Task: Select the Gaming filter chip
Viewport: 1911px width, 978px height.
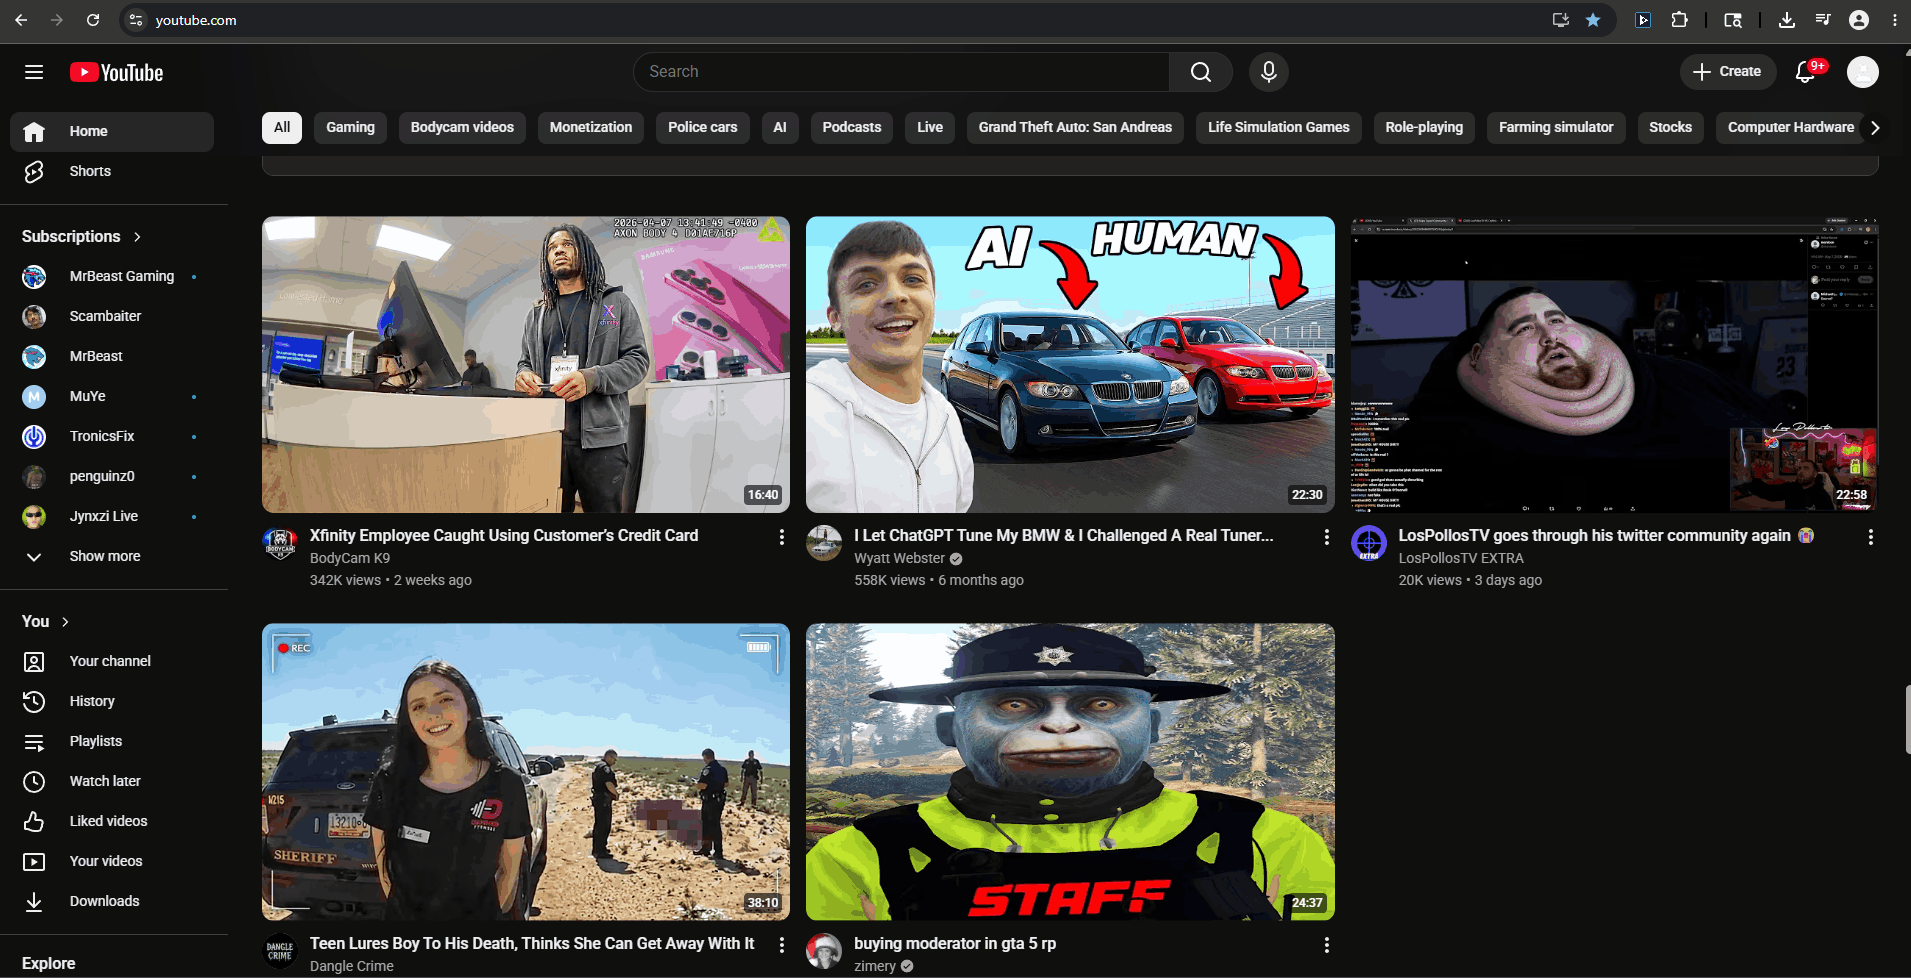Action: coord(350,128)
